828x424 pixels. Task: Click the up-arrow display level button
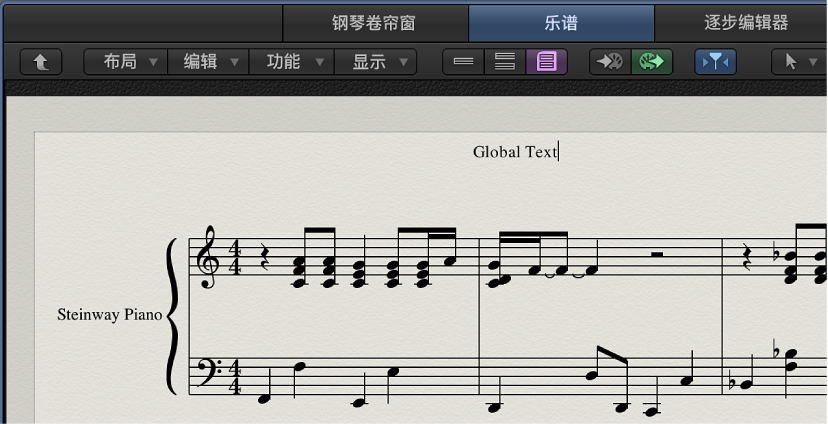pyautogui.click(x=41, y=62)
